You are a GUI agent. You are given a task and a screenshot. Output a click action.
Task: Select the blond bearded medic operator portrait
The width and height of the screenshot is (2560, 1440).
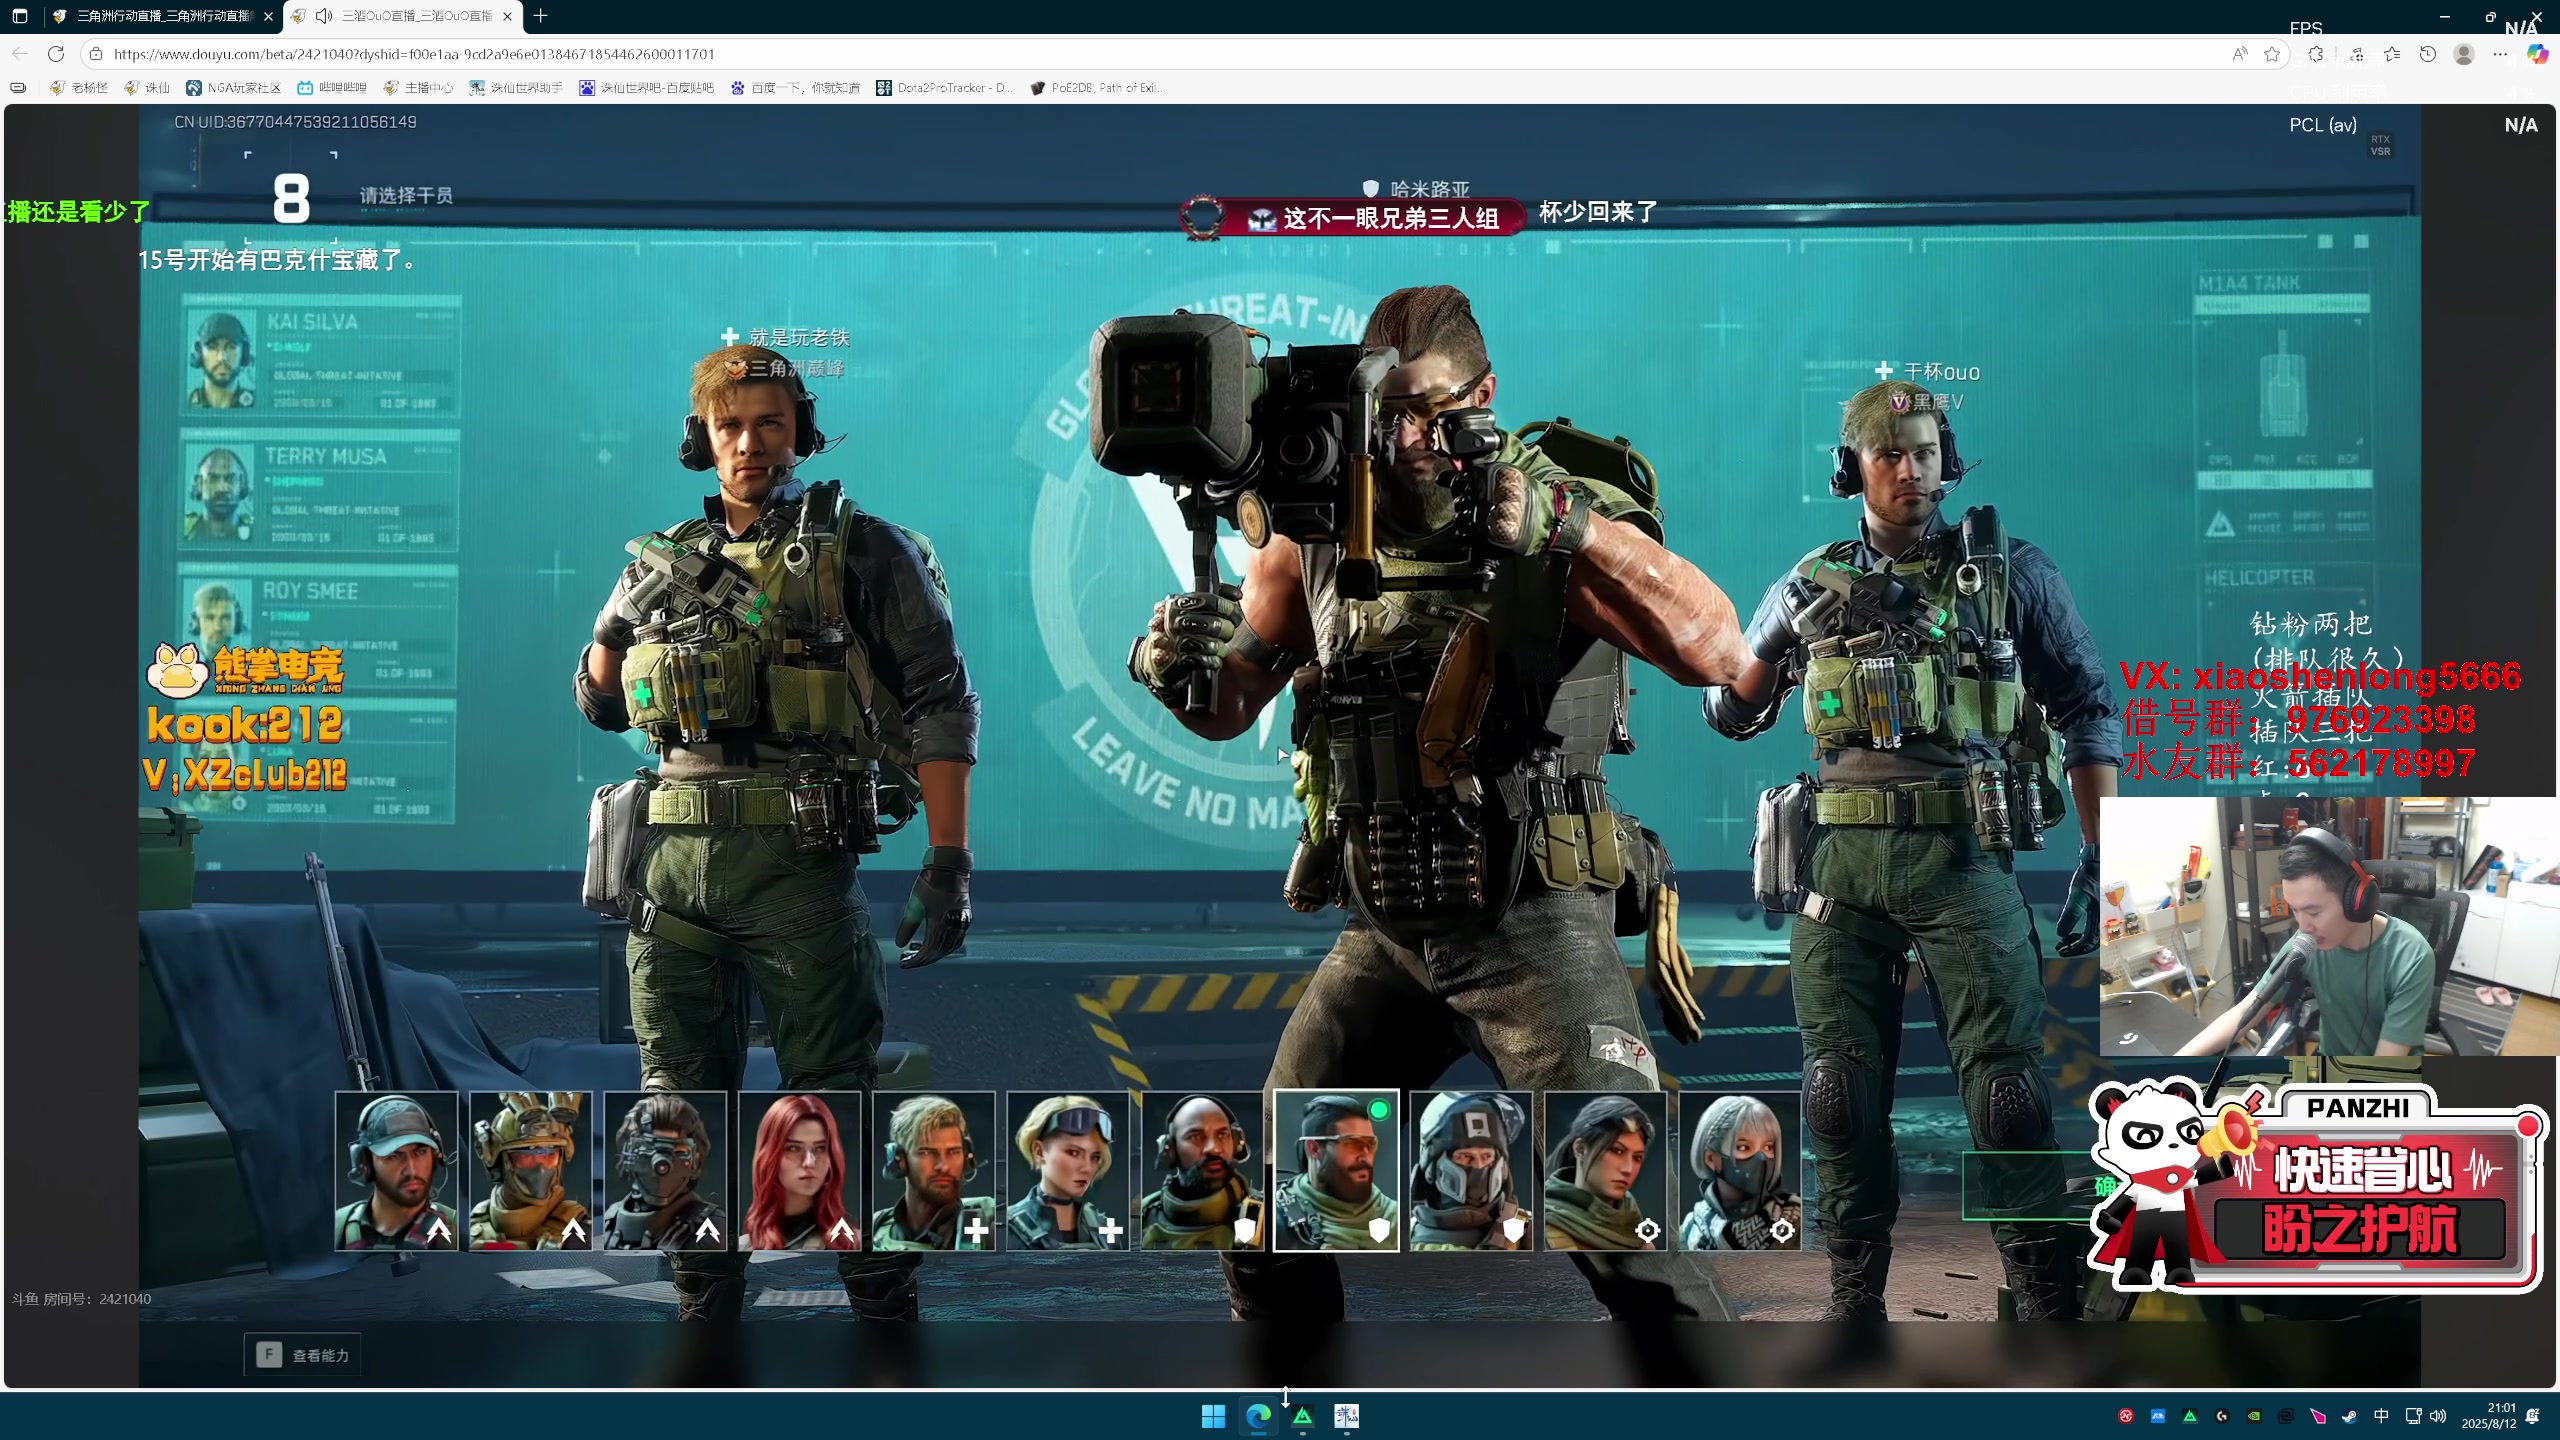coord(933,1171)
